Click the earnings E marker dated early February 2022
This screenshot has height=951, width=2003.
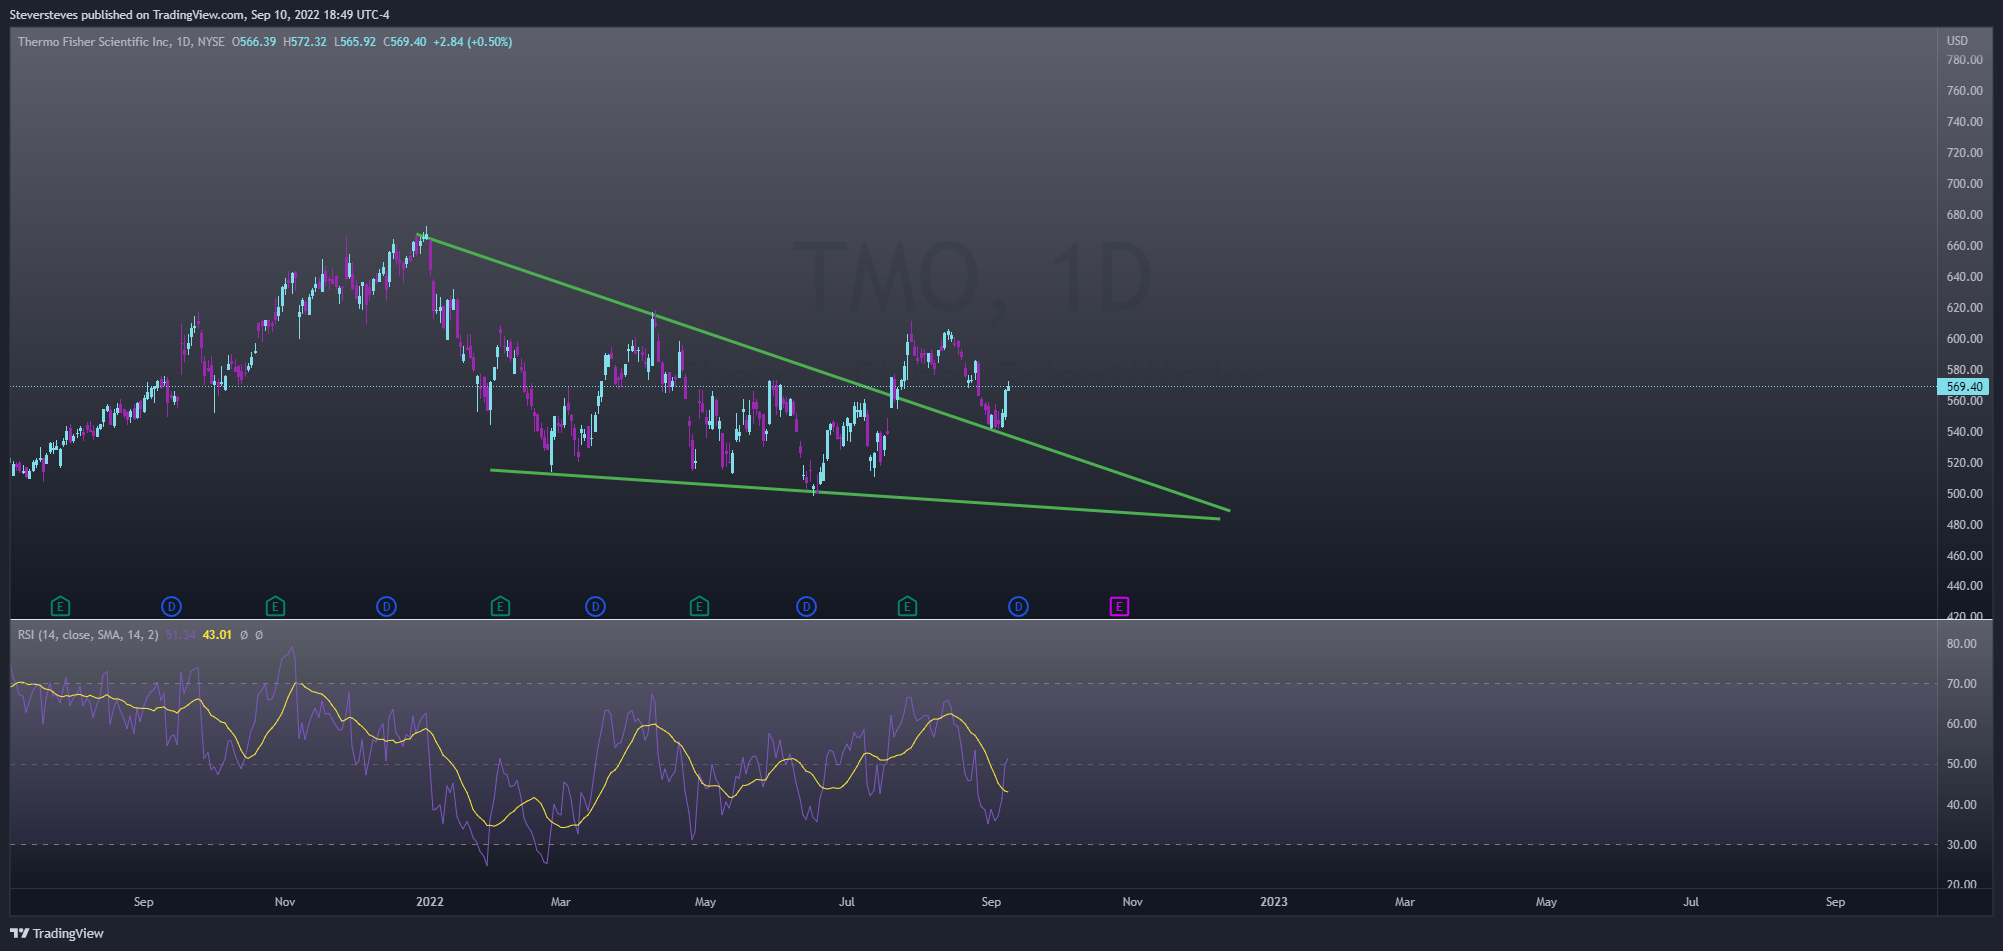500,606
